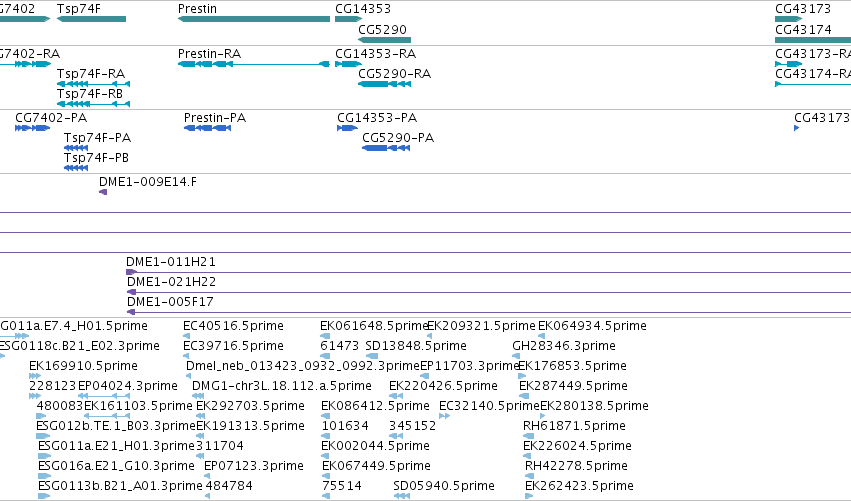Select the EK067449.5prime label
Viewport: 851px width, 501px height.
(376, 466)
